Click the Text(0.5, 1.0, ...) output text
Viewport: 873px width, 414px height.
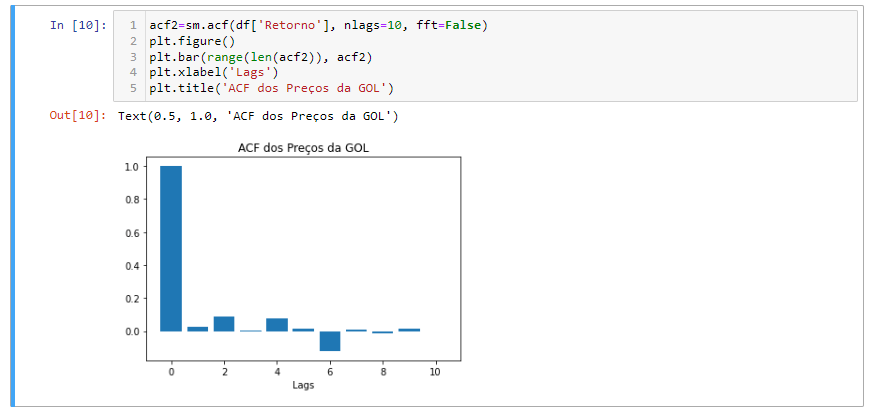258,117
